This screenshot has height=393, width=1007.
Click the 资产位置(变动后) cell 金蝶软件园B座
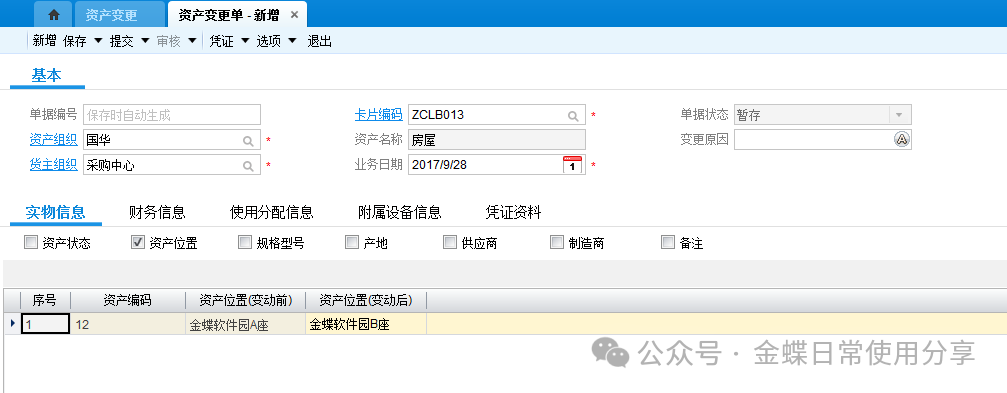click(x=366, y=324)
